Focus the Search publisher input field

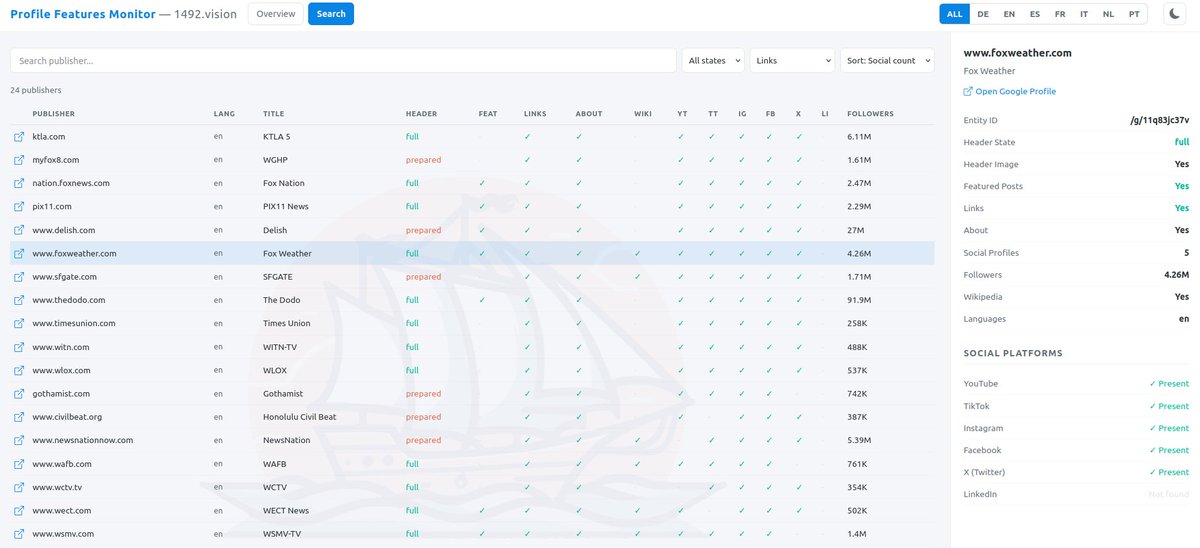[343, 60]
